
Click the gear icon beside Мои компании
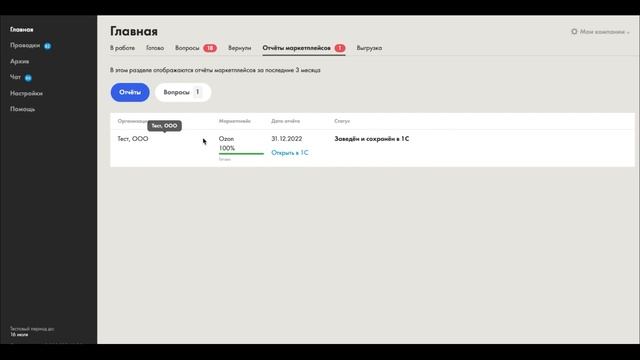[x=574, y=31]
